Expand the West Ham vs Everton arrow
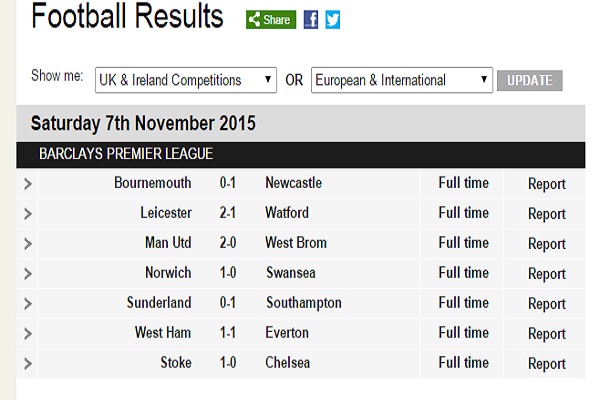The width and height of the screenshot is (600, 400). pos(28,333)
